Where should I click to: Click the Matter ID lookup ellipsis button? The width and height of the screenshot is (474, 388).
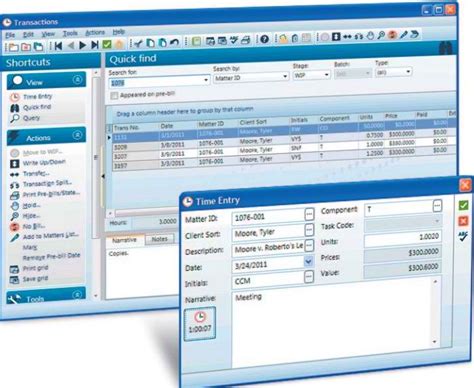click(309, 214)
